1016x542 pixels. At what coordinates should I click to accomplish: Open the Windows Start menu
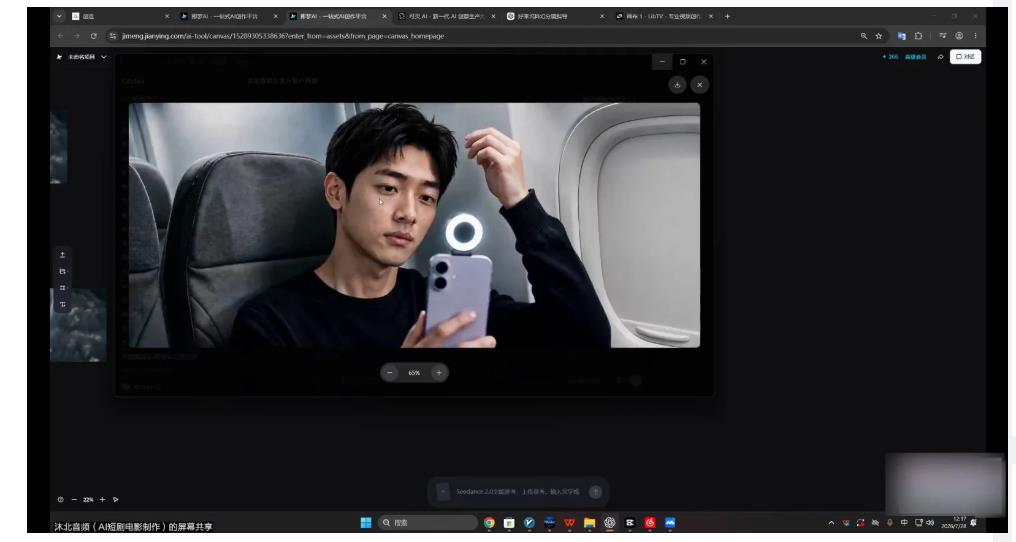pos(365,523)
